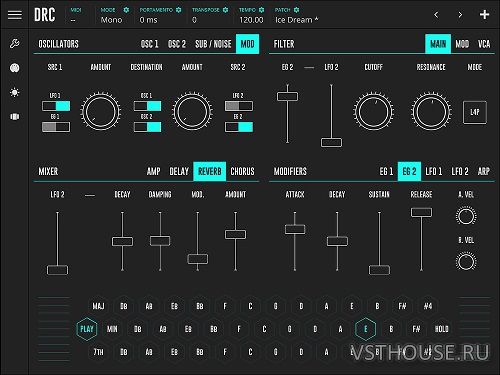Toggle the EG 2 source switch
Viewport: 500px width, 375px height.
[239, 127]
